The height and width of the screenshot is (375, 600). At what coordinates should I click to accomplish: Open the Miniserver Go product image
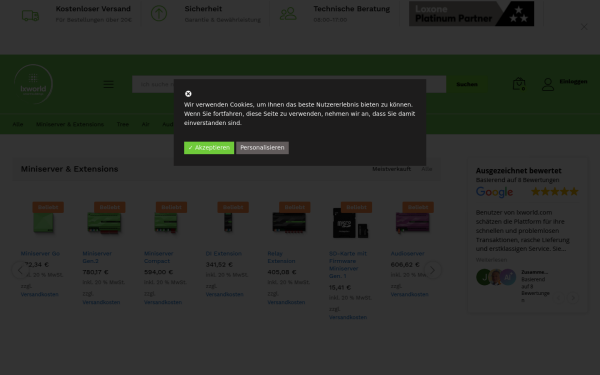tap(43, 222)
